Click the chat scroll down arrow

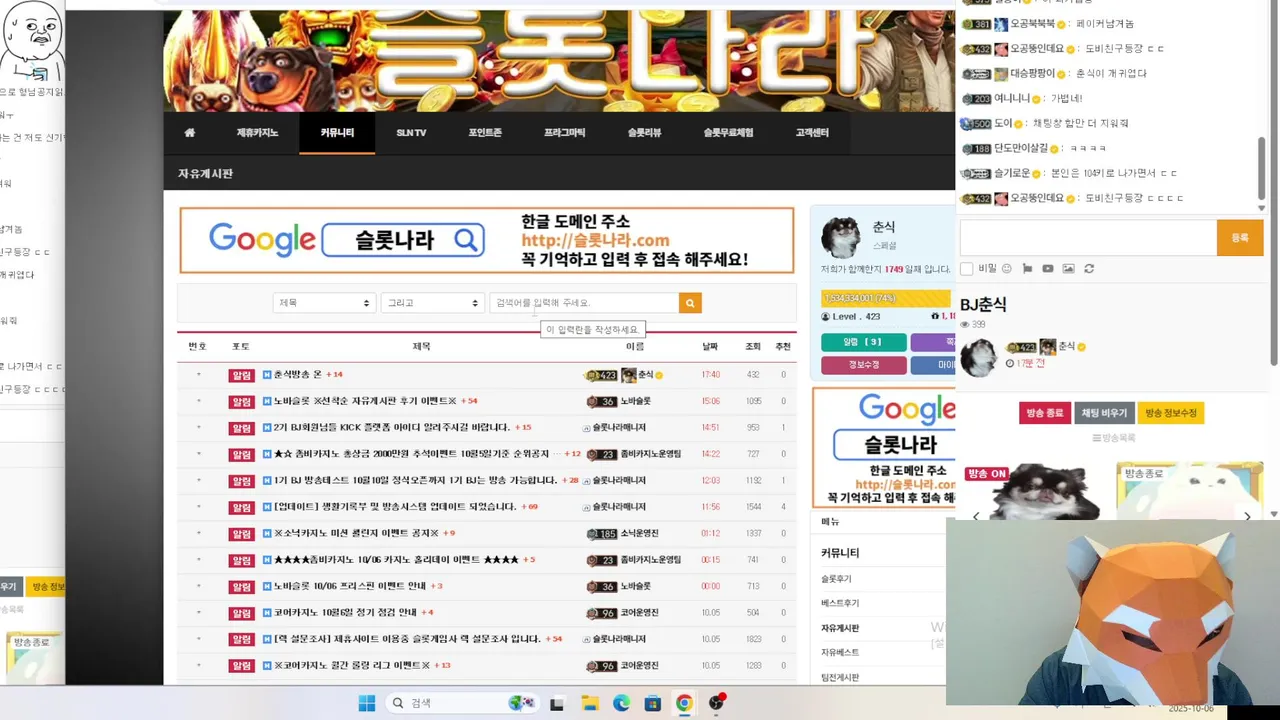[1261, 208]
